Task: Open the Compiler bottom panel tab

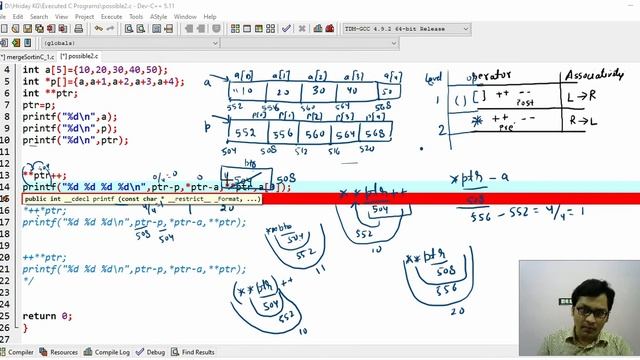Action: click(17, 352)
